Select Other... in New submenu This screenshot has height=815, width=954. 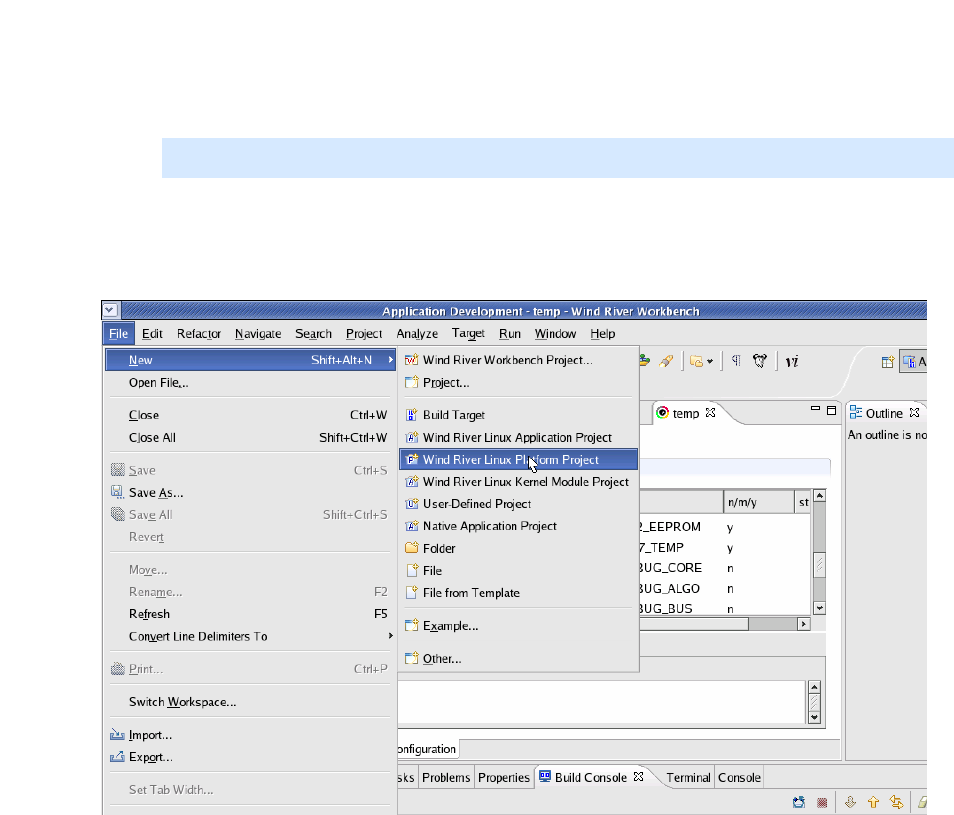tap(518, 659)
